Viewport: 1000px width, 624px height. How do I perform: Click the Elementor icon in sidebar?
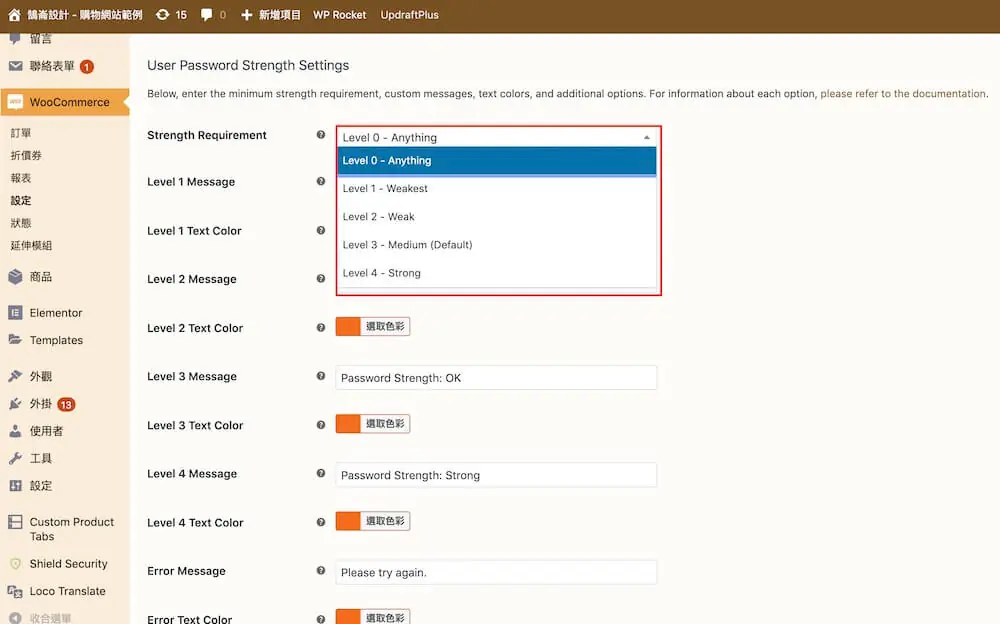tap(15, 313)
